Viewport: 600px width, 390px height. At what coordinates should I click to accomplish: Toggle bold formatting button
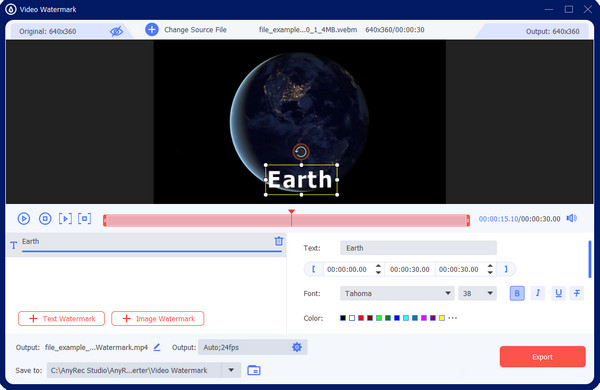pos(517,294)
